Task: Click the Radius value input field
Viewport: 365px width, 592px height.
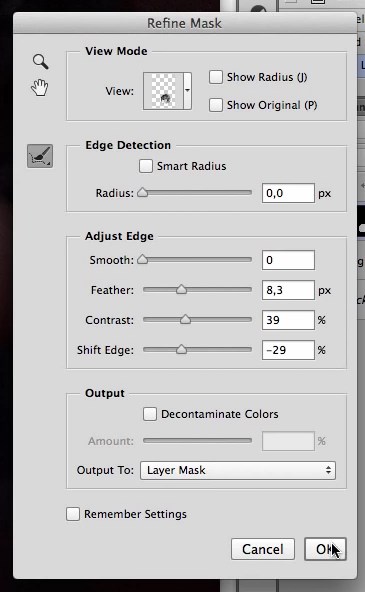Action: 288,193
